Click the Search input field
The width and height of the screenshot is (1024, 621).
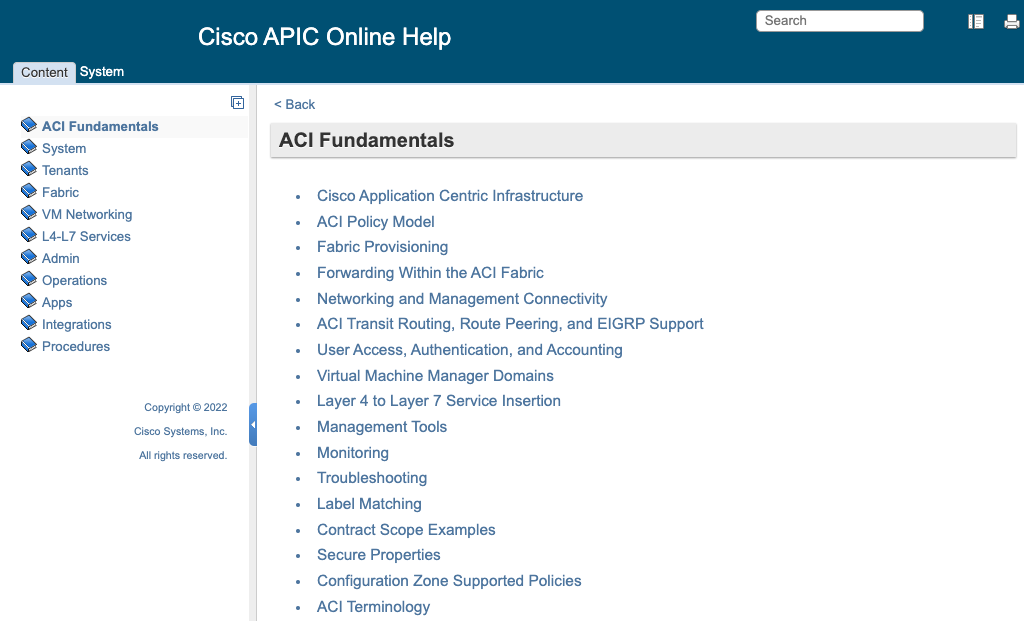(x=840, y=21)
